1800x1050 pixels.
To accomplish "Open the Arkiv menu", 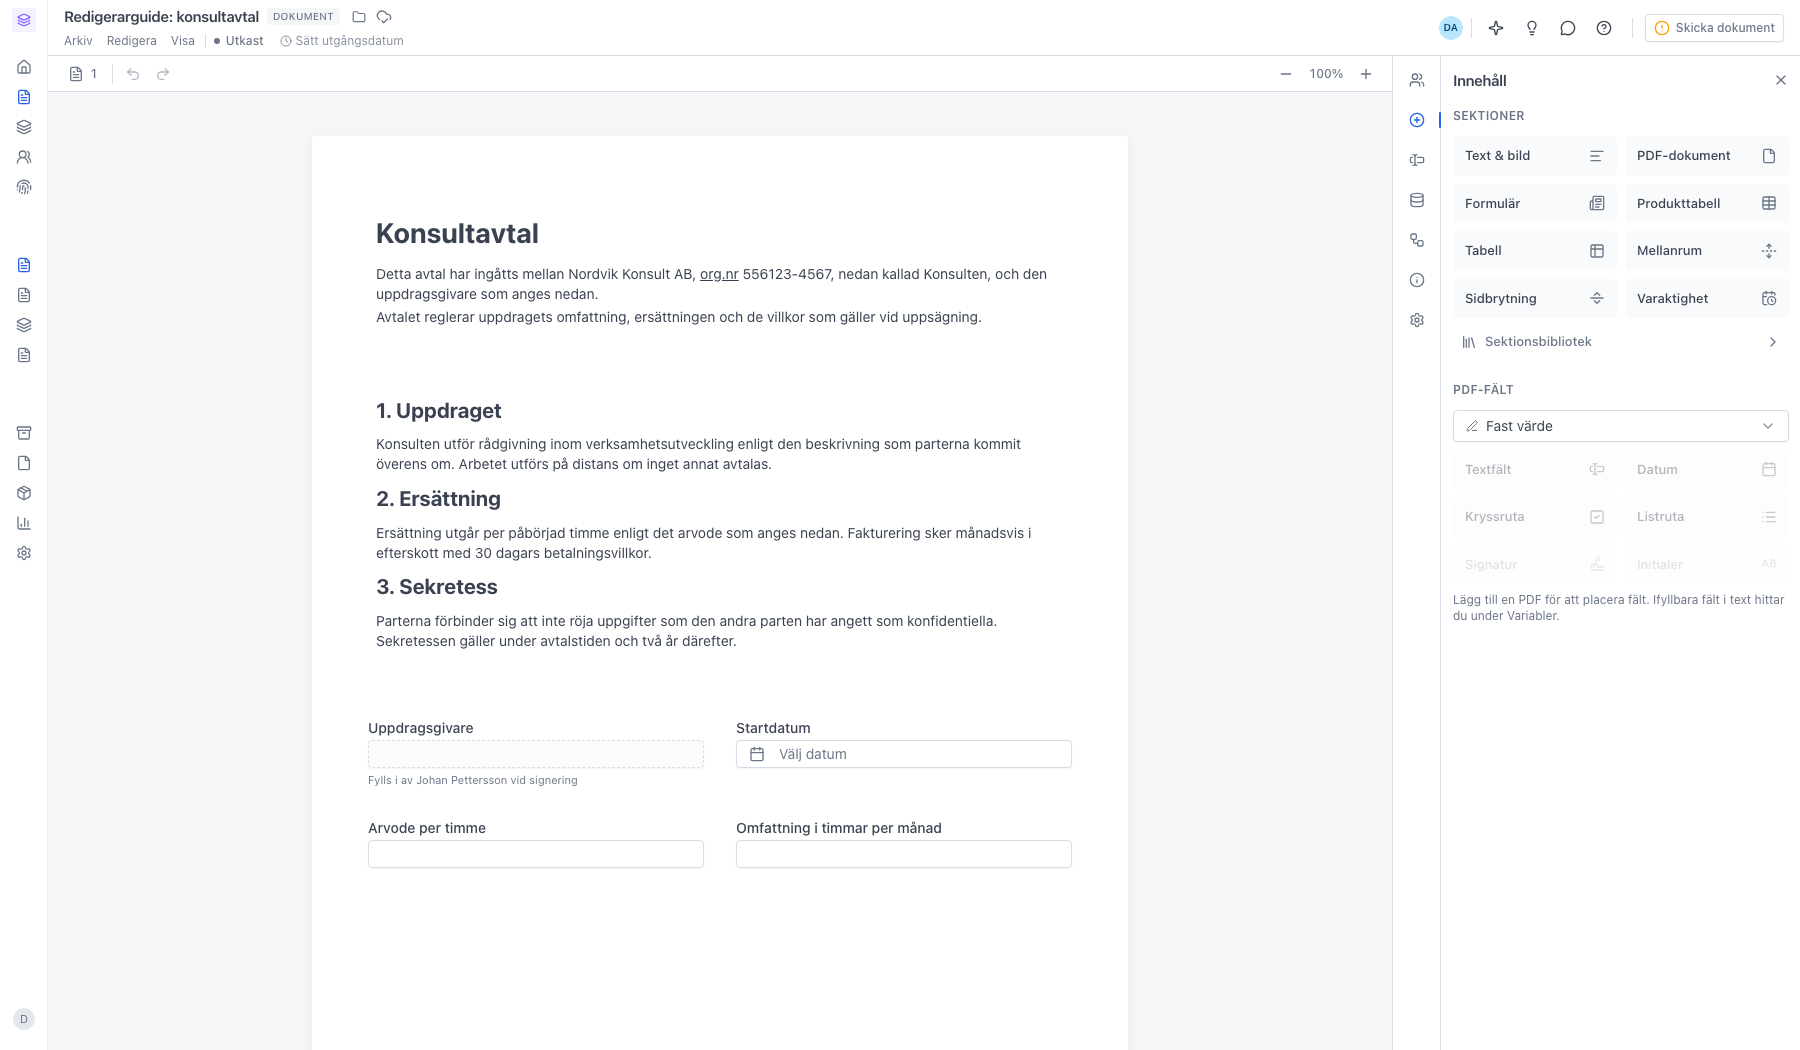I will [78, 41].
